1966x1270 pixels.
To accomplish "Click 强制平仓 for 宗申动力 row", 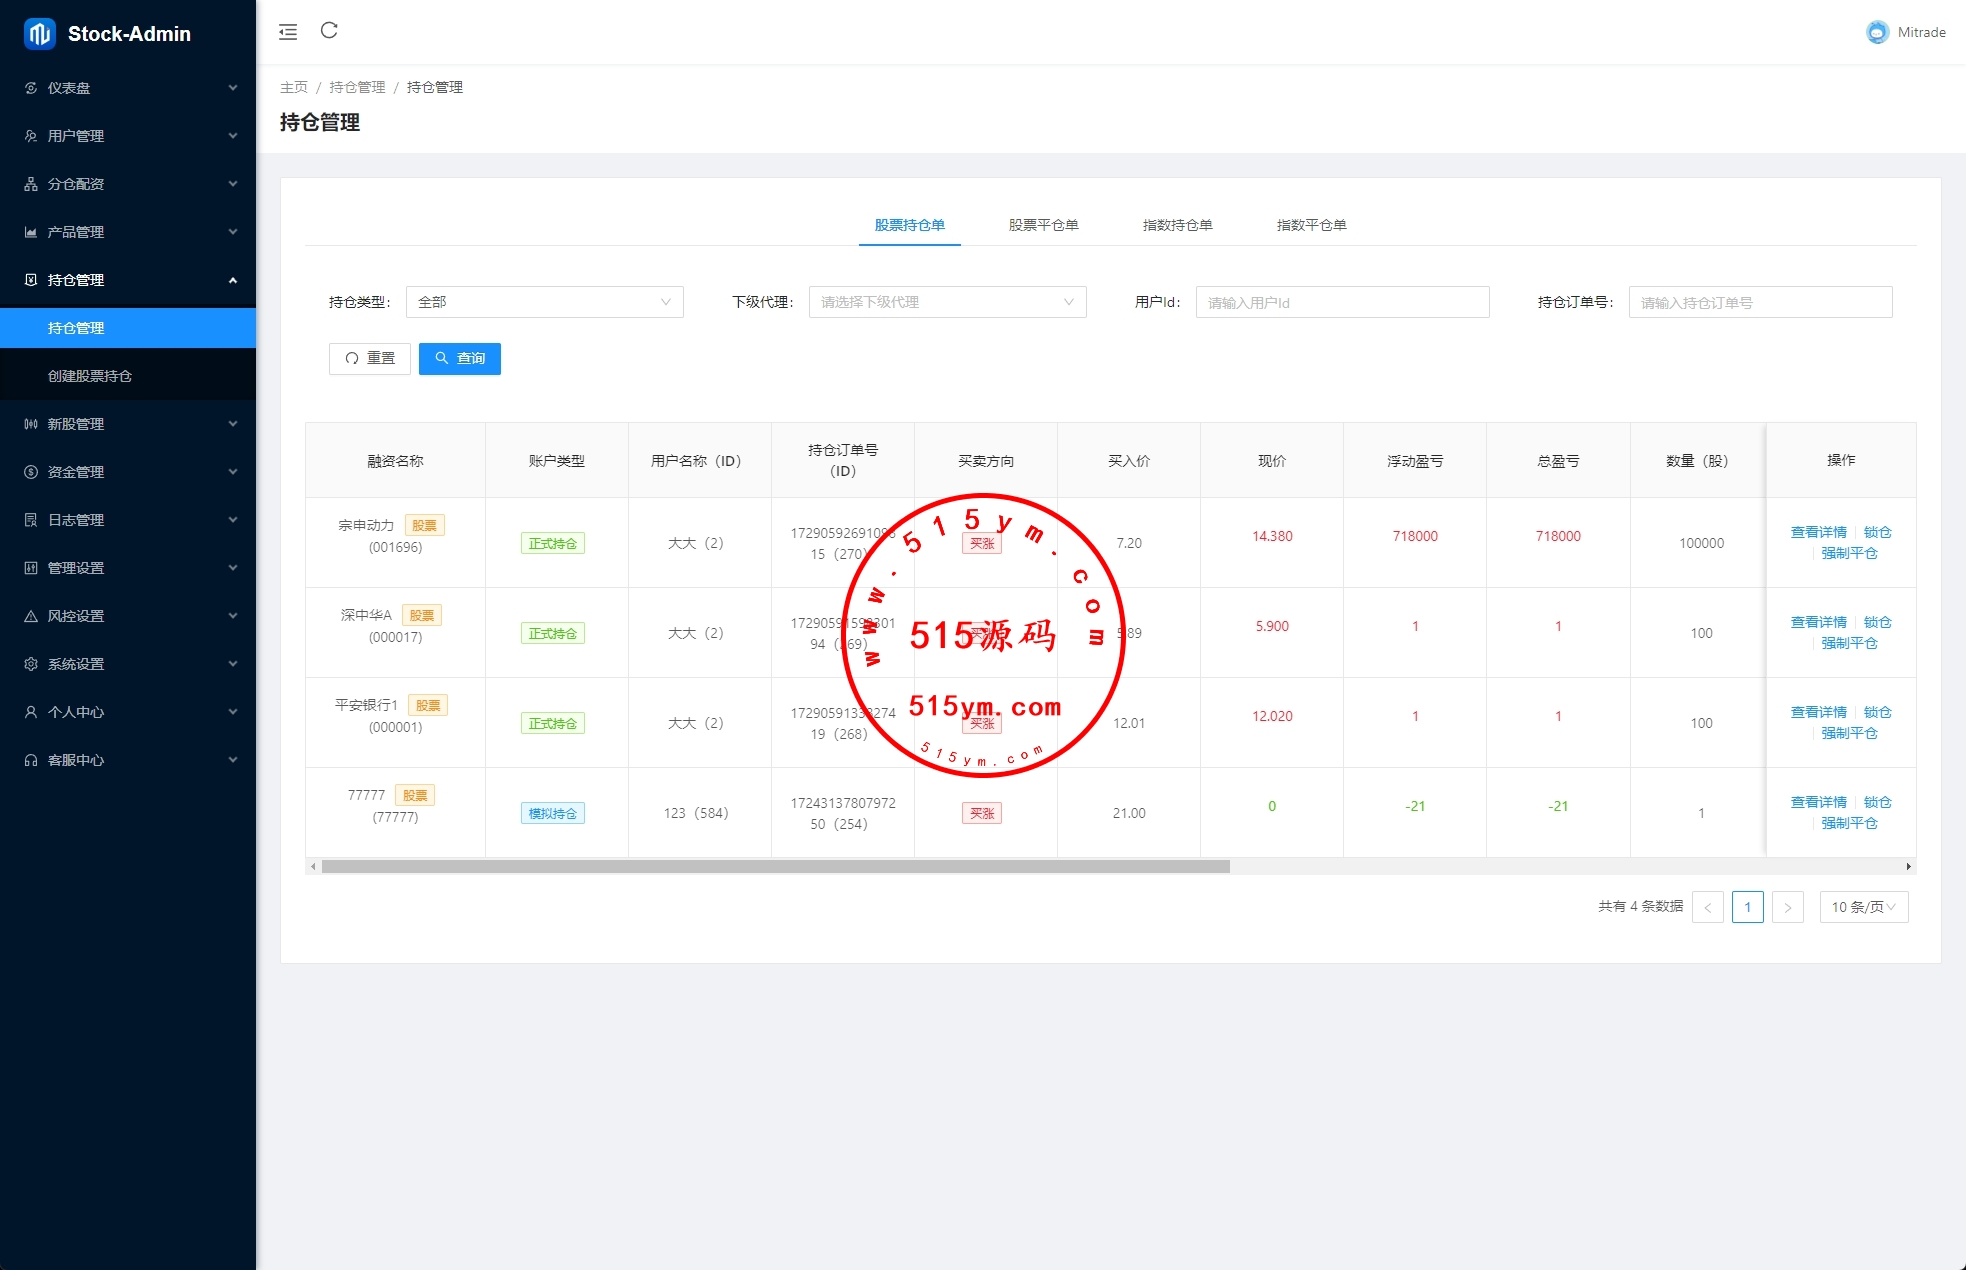I will pyautogui.click(x=1848, y=553).
